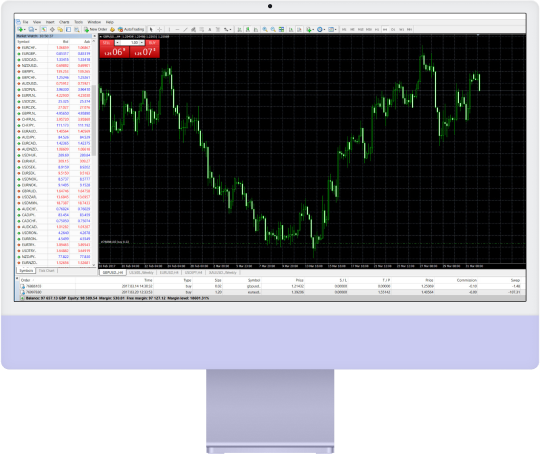
Task: Toggle chart shift icon
Action: click(300, 30)
